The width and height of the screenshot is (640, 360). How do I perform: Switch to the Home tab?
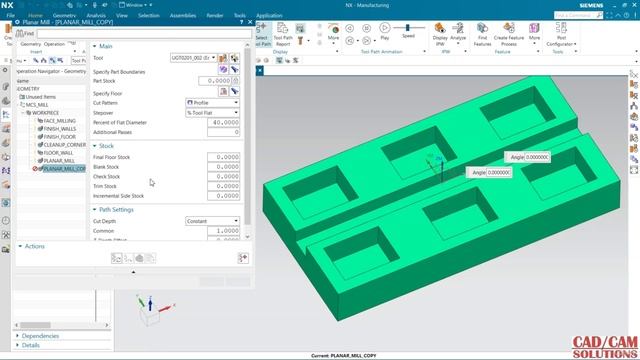coord(35,15)
